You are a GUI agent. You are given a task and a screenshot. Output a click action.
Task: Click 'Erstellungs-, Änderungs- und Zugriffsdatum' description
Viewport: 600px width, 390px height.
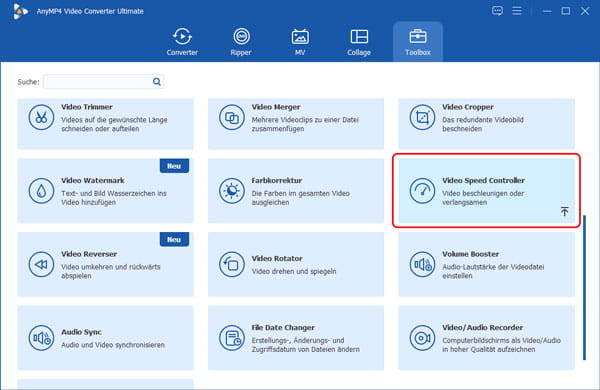point(305,345)
